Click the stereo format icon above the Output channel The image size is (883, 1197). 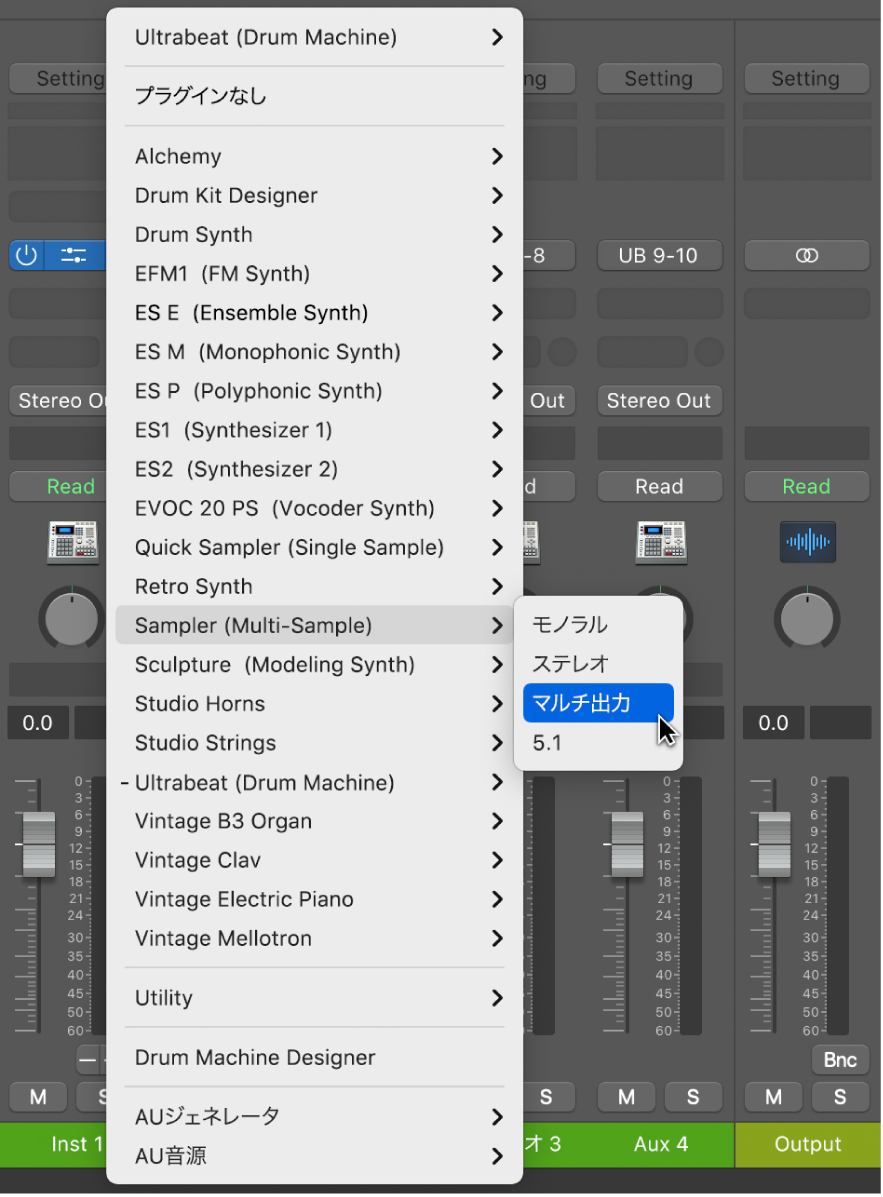tap(807, 255)
